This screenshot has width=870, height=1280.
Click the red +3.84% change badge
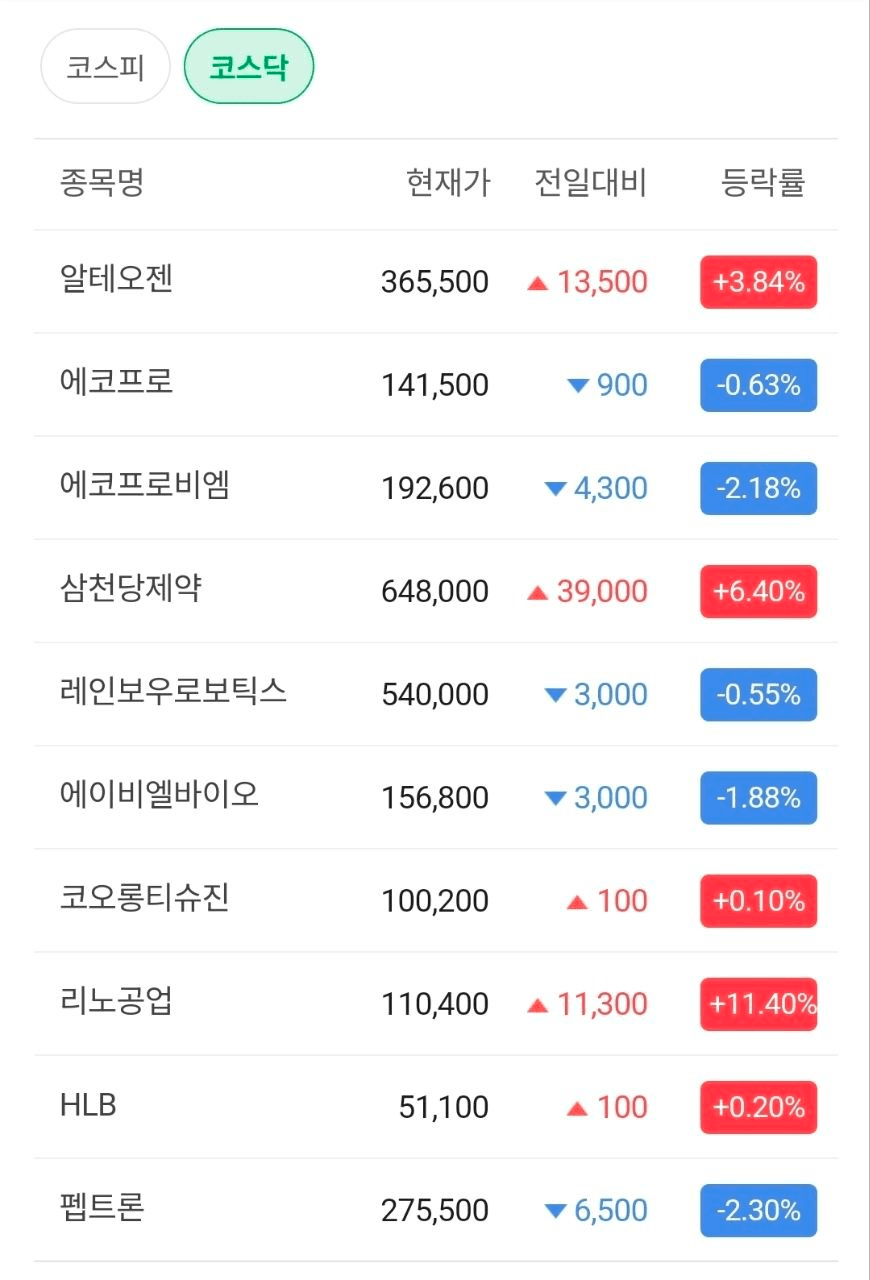click(x=758, y=282)
